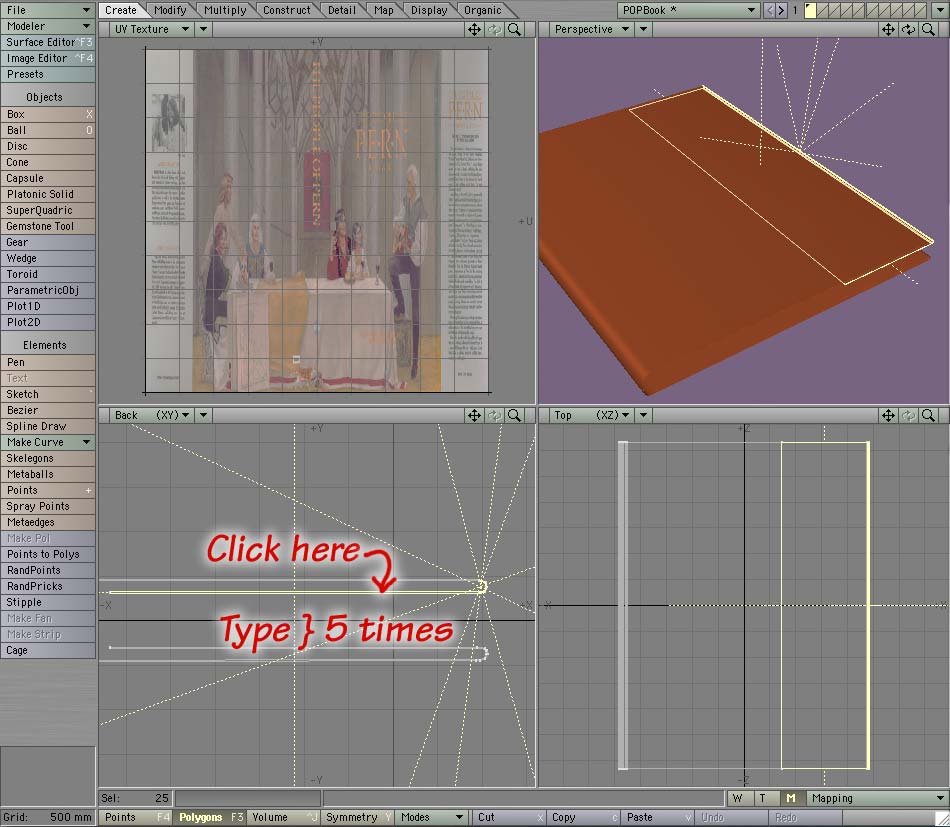
Task: Open the Presets panel
Action: click(x=47, y=74)
